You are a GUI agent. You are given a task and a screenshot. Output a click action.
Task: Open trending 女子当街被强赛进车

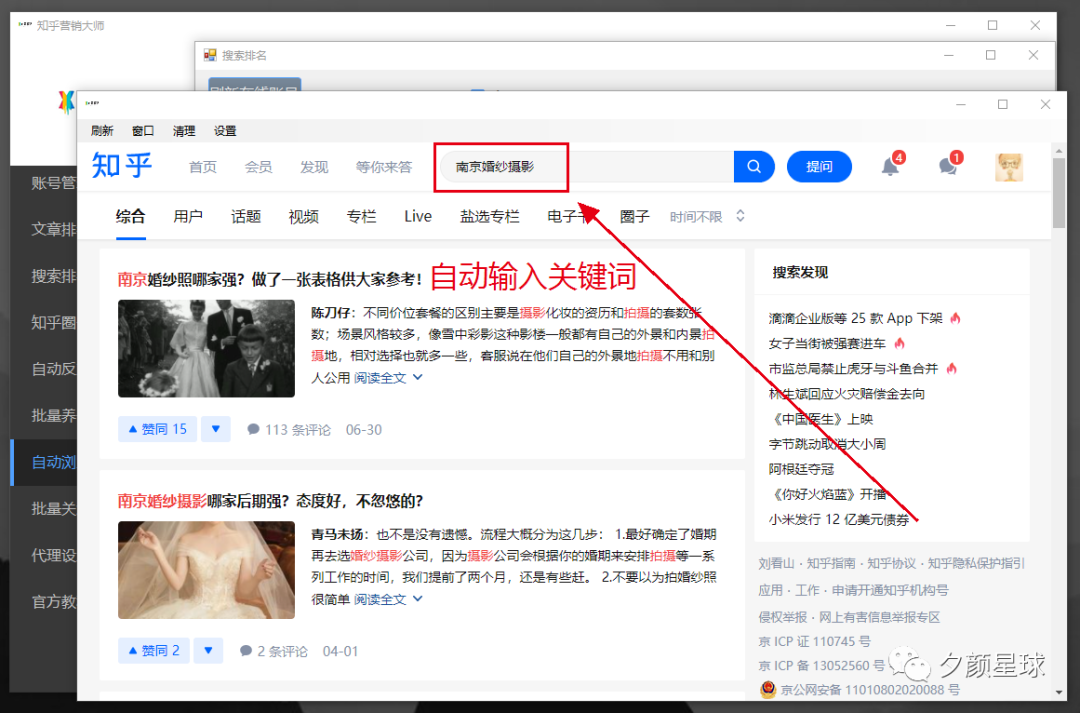click(827, 343)
